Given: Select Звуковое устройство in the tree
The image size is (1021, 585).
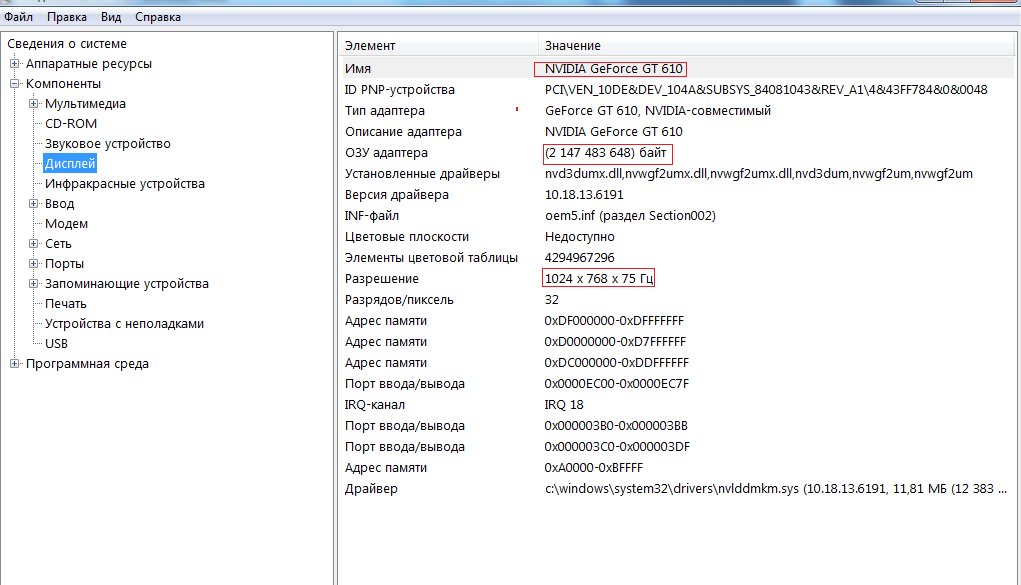Looking at the screenshot, I should click(108, 144).
